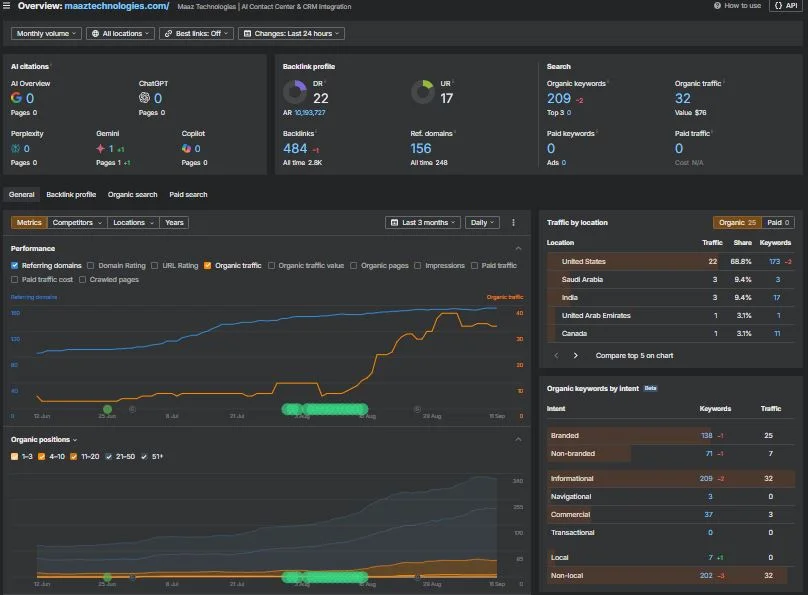The width and height of the screenshot is (808, 595).
Task: Enable the Organic pages checkbox
Action: click(354, 265)
